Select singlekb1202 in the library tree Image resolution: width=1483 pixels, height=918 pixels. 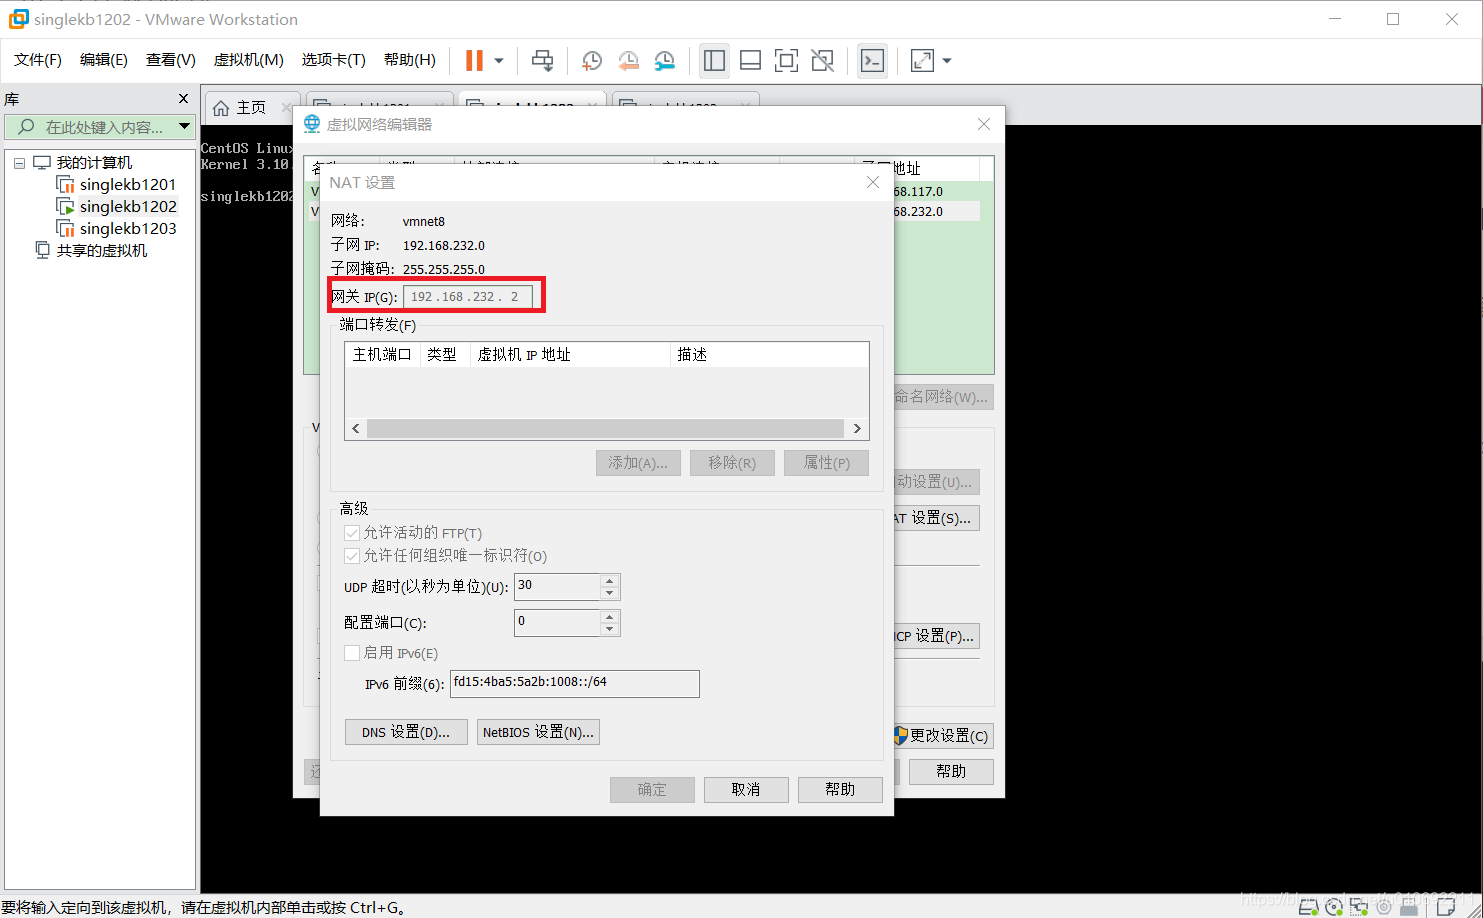pyautogui.click(x=128, y=207)
